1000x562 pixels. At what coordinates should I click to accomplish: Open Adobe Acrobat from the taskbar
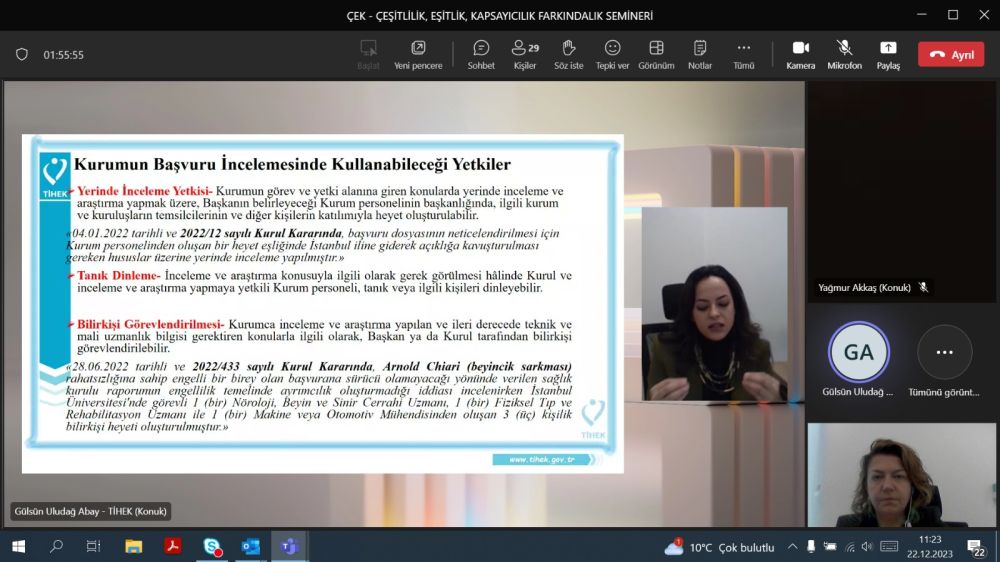click(172, 547)
